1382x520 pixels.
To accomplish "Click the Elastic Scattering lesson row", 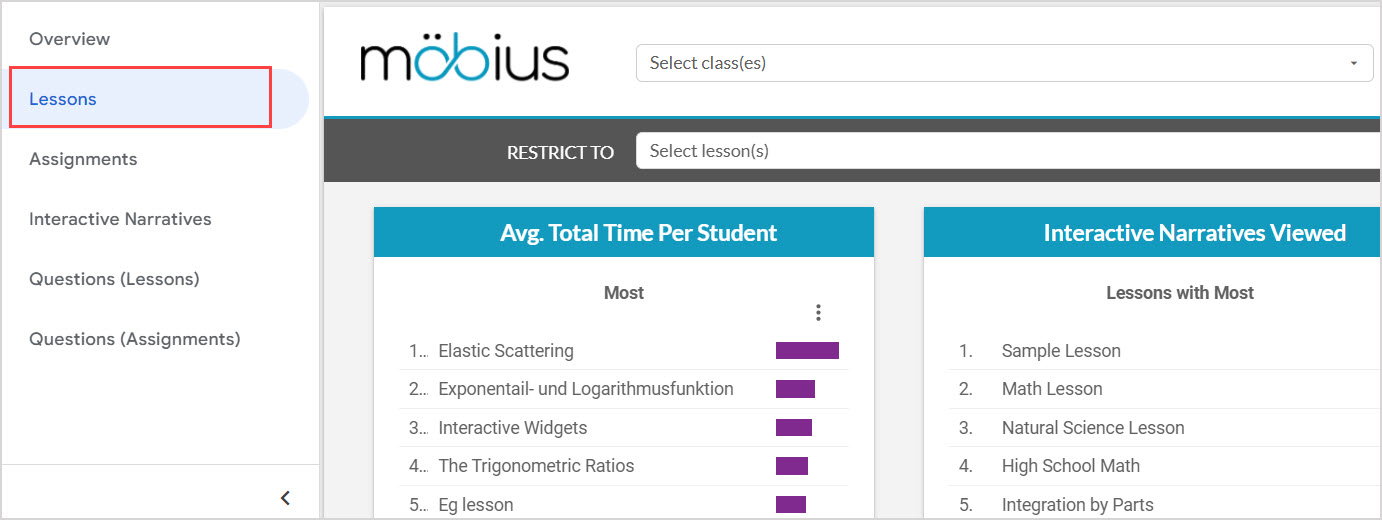I will 506,351.
